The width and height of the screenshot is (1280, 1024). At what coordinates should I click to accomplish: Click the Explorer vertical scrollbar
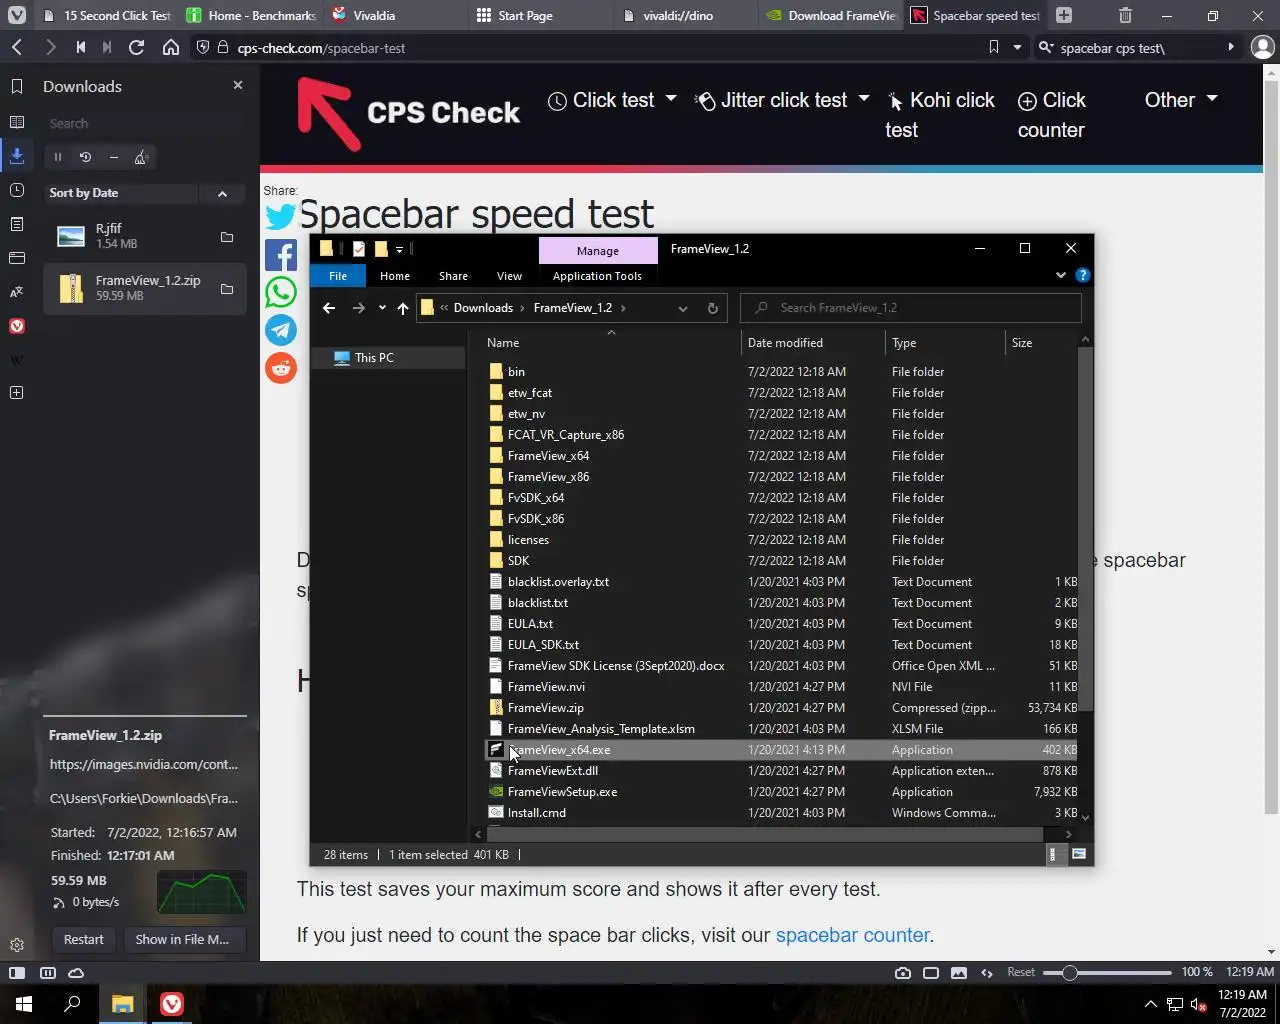(1085, 530)
